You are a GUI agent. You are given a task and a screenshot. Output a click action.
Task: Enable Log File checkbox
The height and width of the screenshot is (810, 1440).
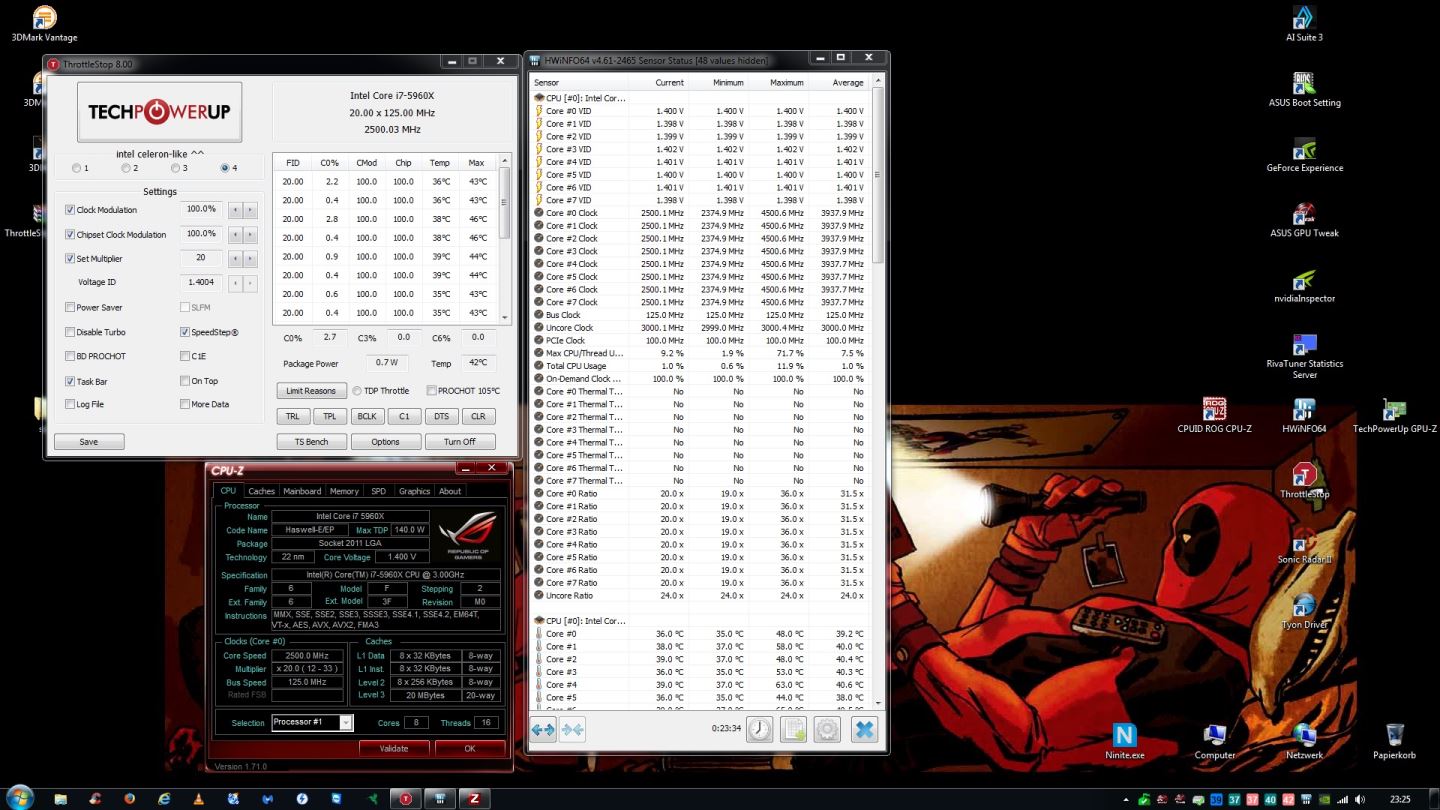[70, 404]
